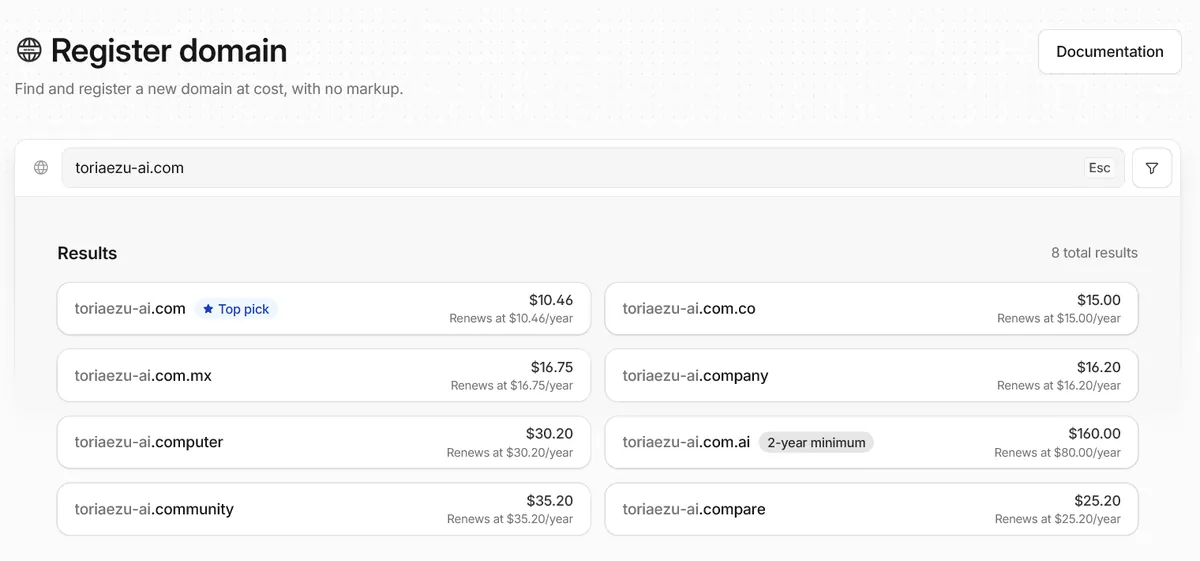Image resolution: width=1200 pixels, height=561 pixels.
Task: Click the globe icon next to Register domain heading
Action: tap(29, 50)
